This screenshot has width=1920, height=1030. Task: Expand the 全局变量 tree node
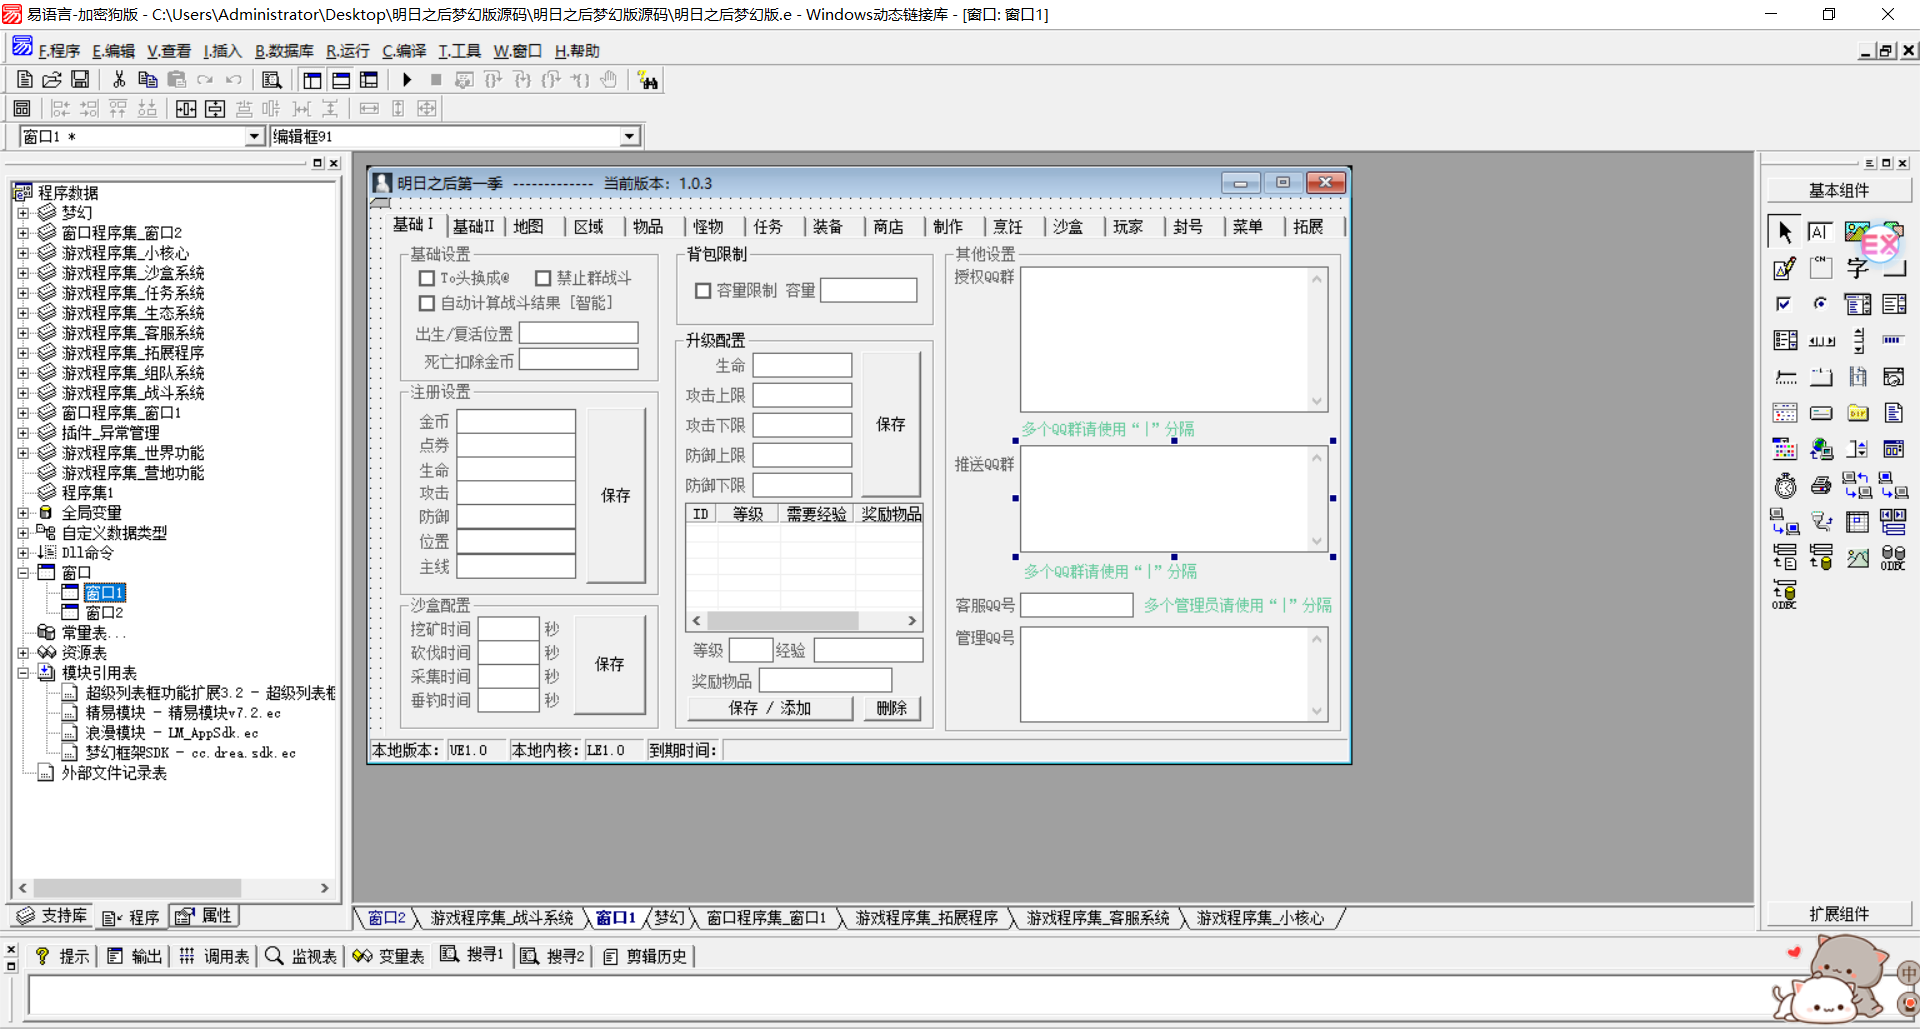(23, 513)
